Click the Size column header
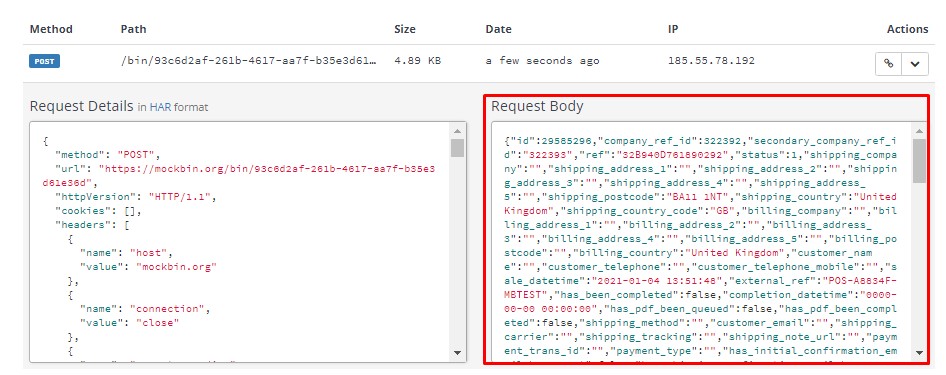The height and width of the screenshot is (375, 946). pyautogui.click(x=405, y=29)
